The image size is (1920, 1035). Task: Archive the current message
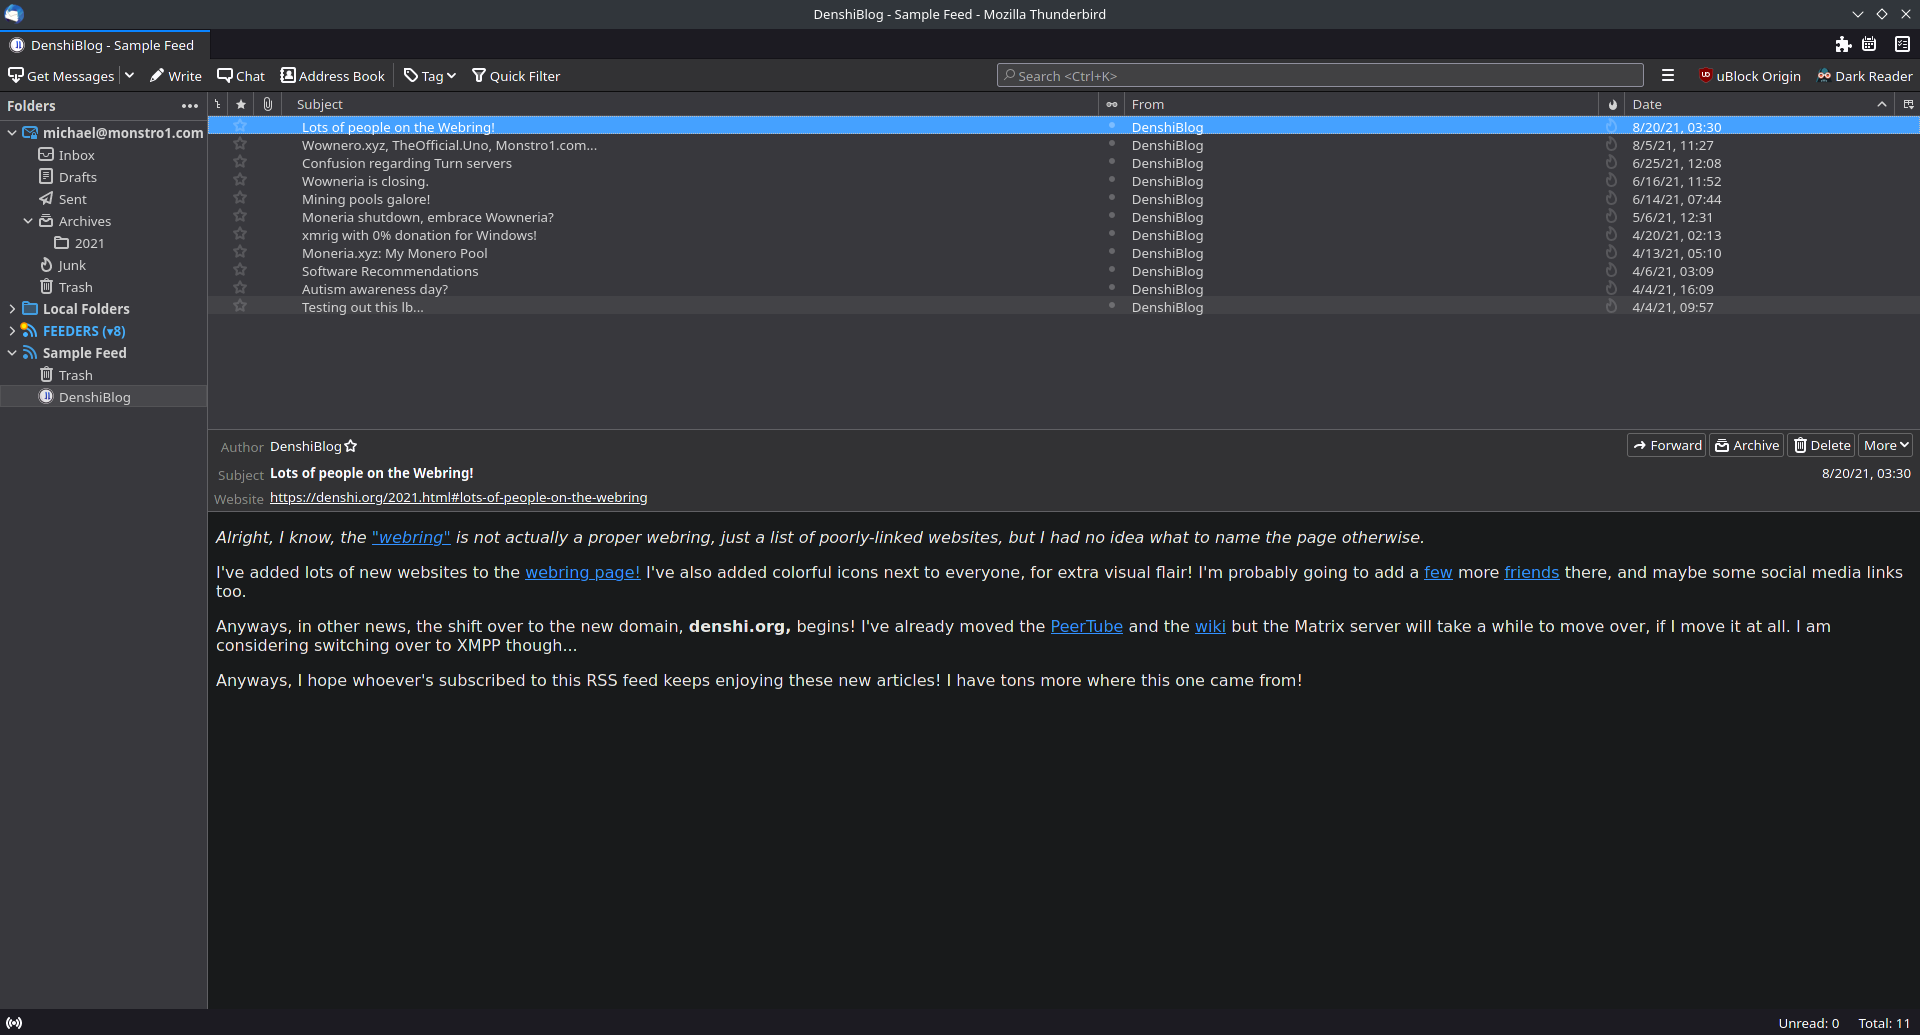(1747, 445)
